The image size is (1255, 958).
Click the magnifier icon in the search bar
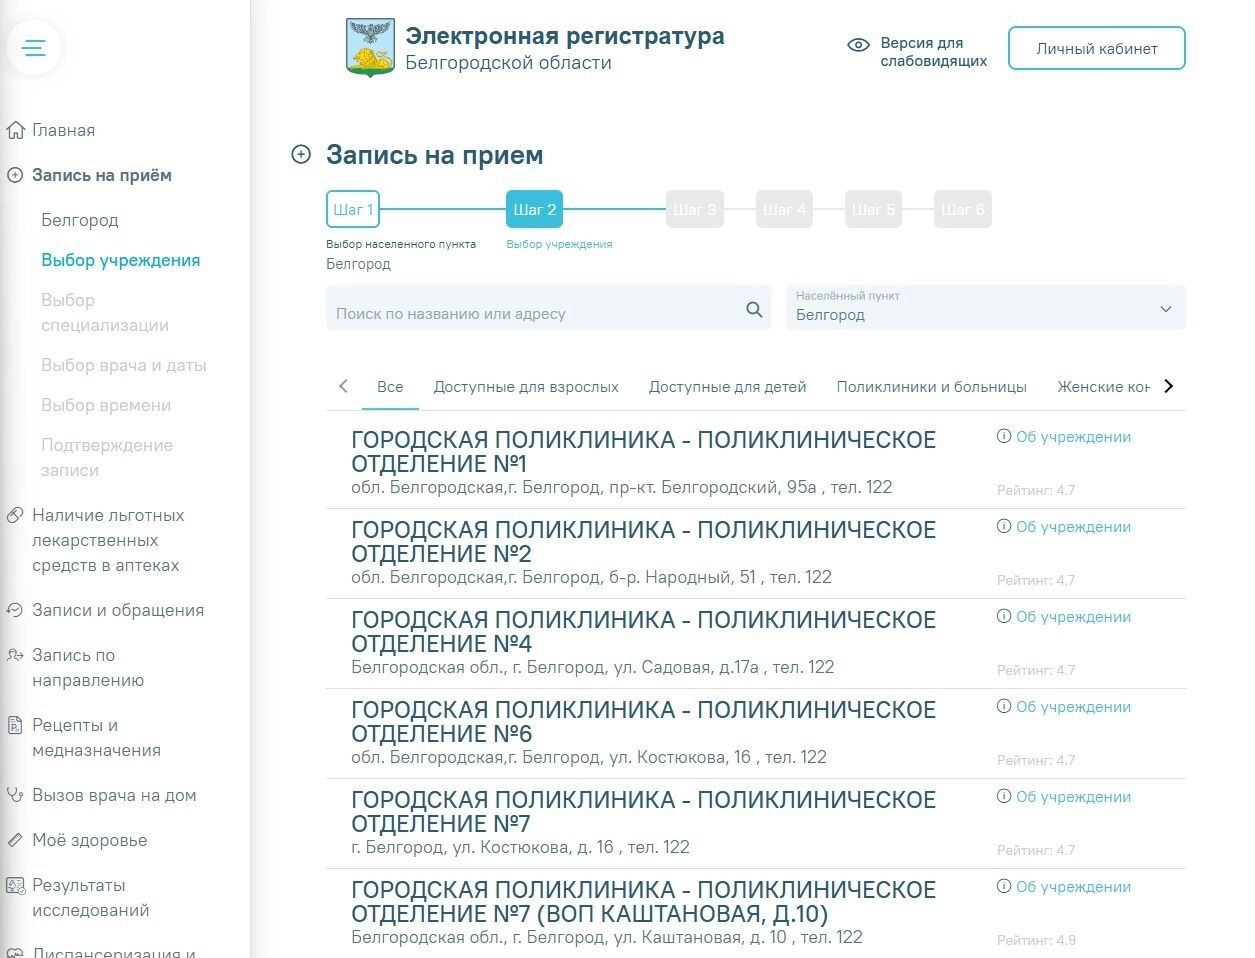tap(754, 310)
